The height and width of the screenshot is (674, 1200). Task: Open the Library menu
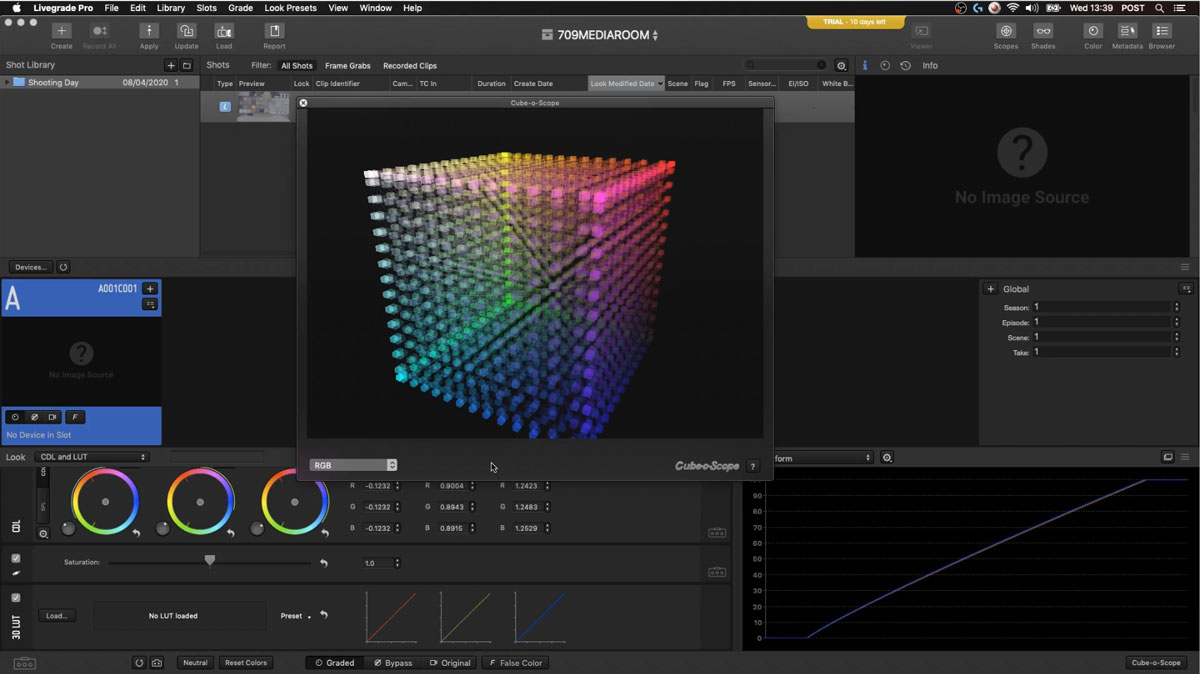coord(171,7)
